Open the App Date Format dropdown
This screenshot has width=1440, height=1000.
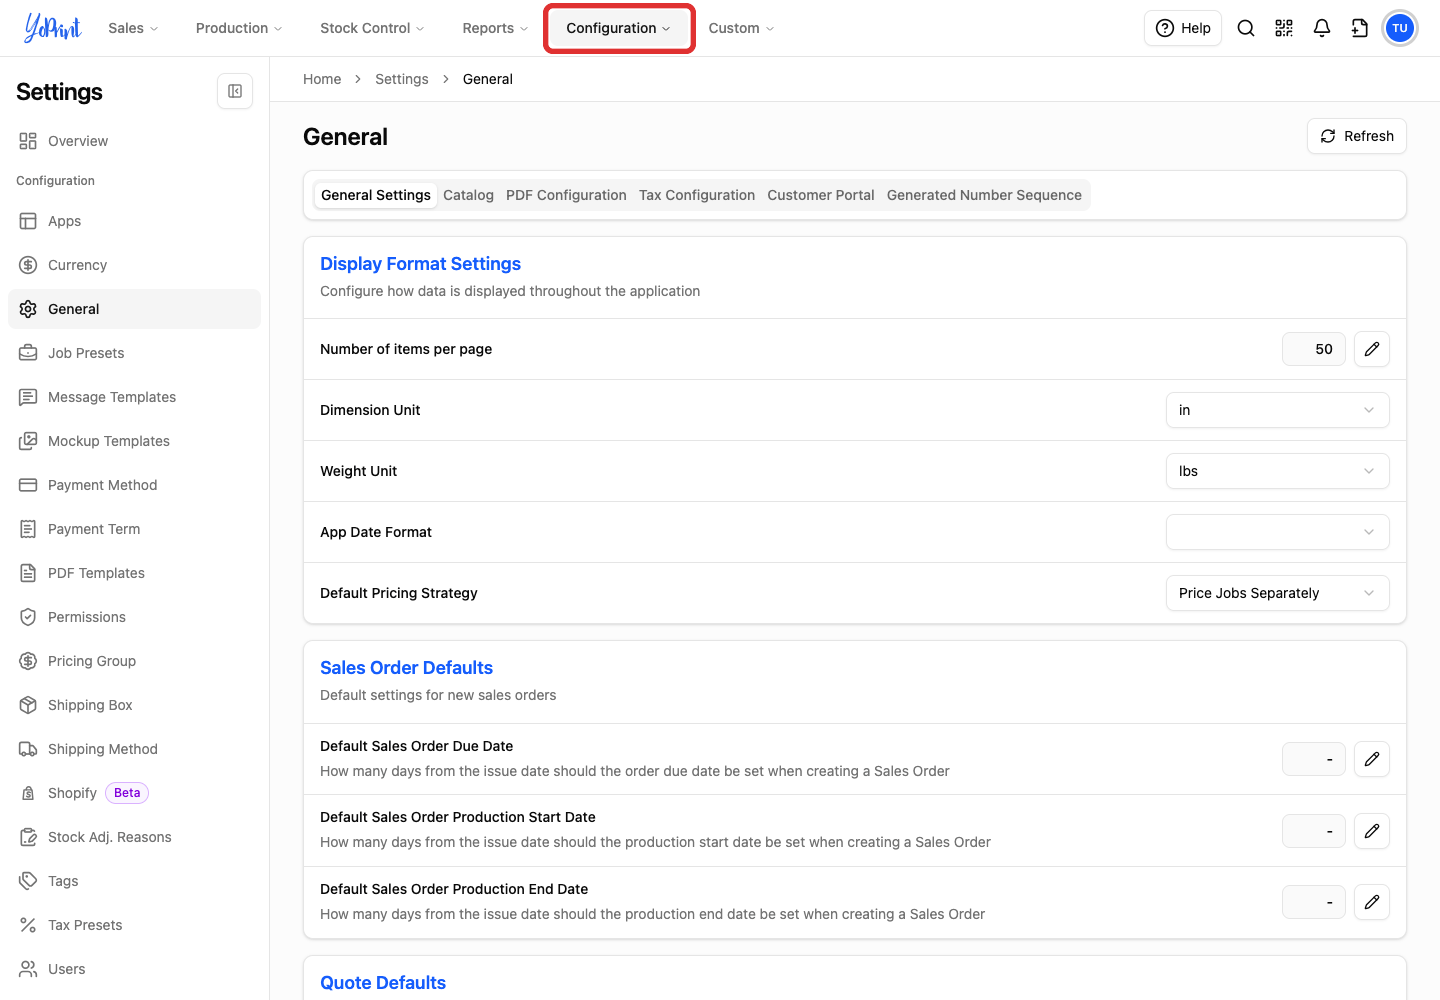click(1277, 532)
